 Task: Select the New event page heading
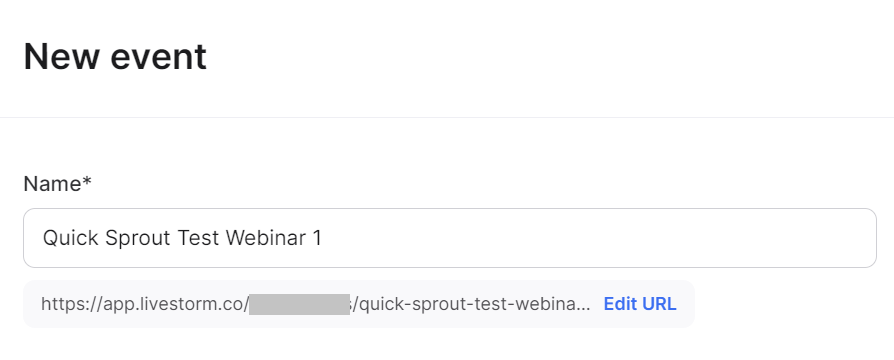[115, 56]
